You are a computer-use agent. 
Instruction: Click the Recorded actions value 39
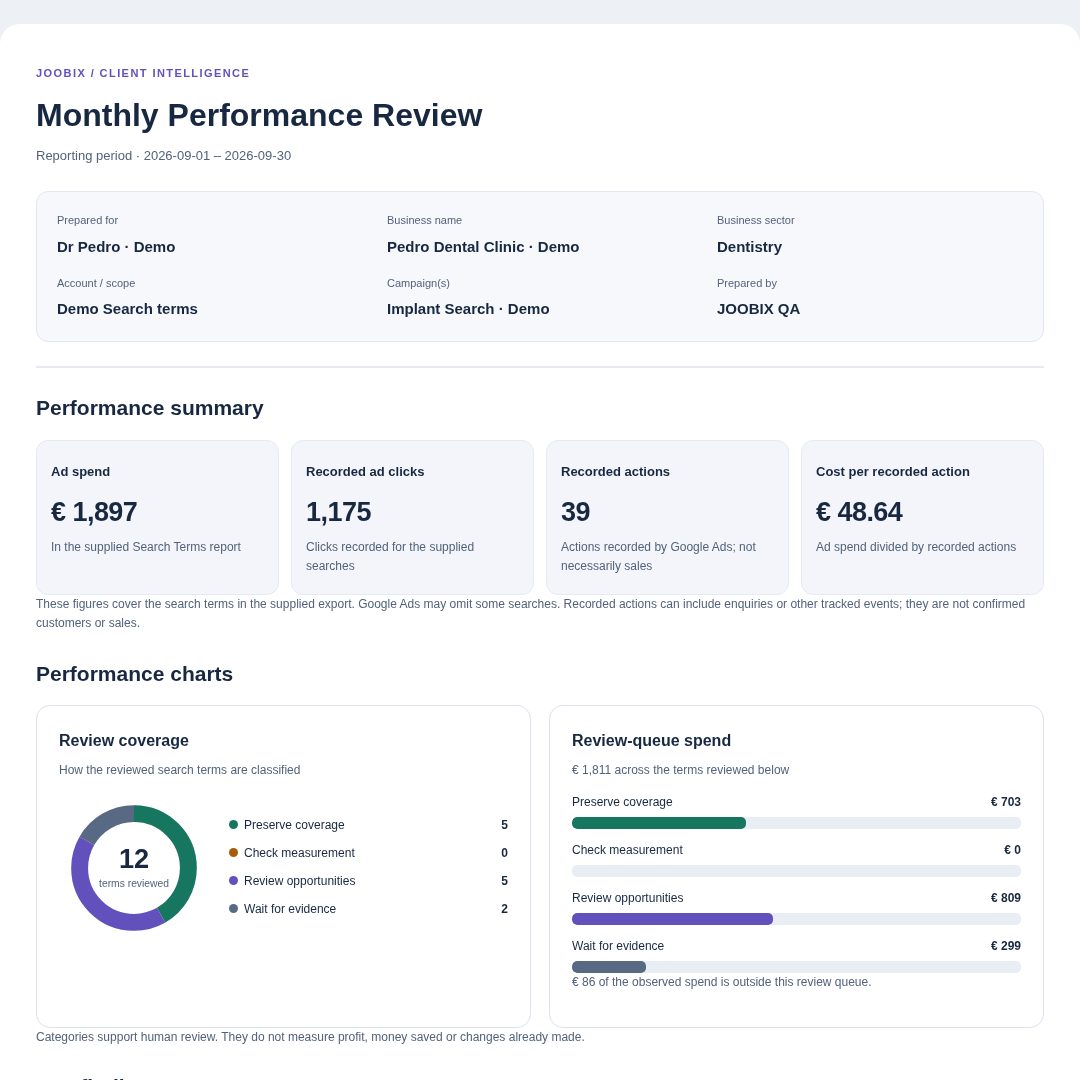575,512
